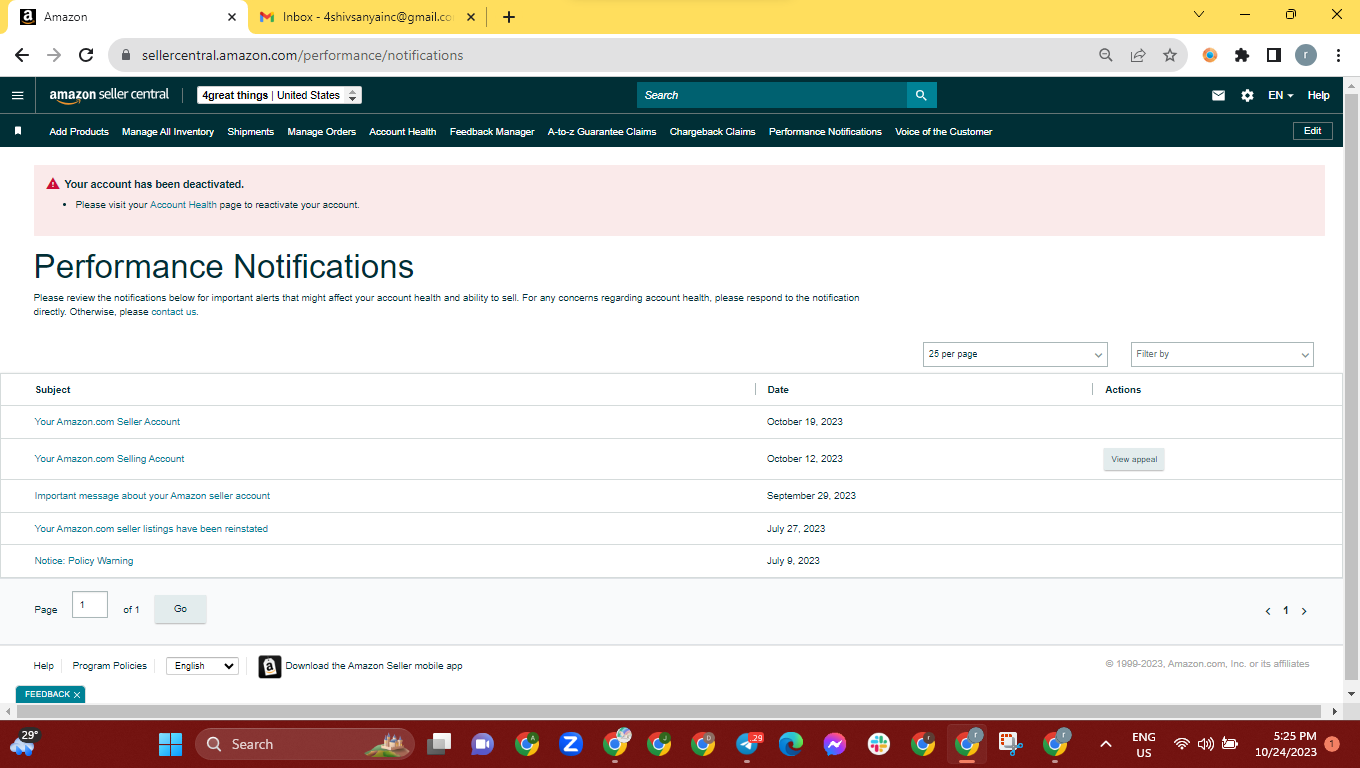Reload the page with the refresh icon
1360x768 pixels.
[x=86, y=55]
